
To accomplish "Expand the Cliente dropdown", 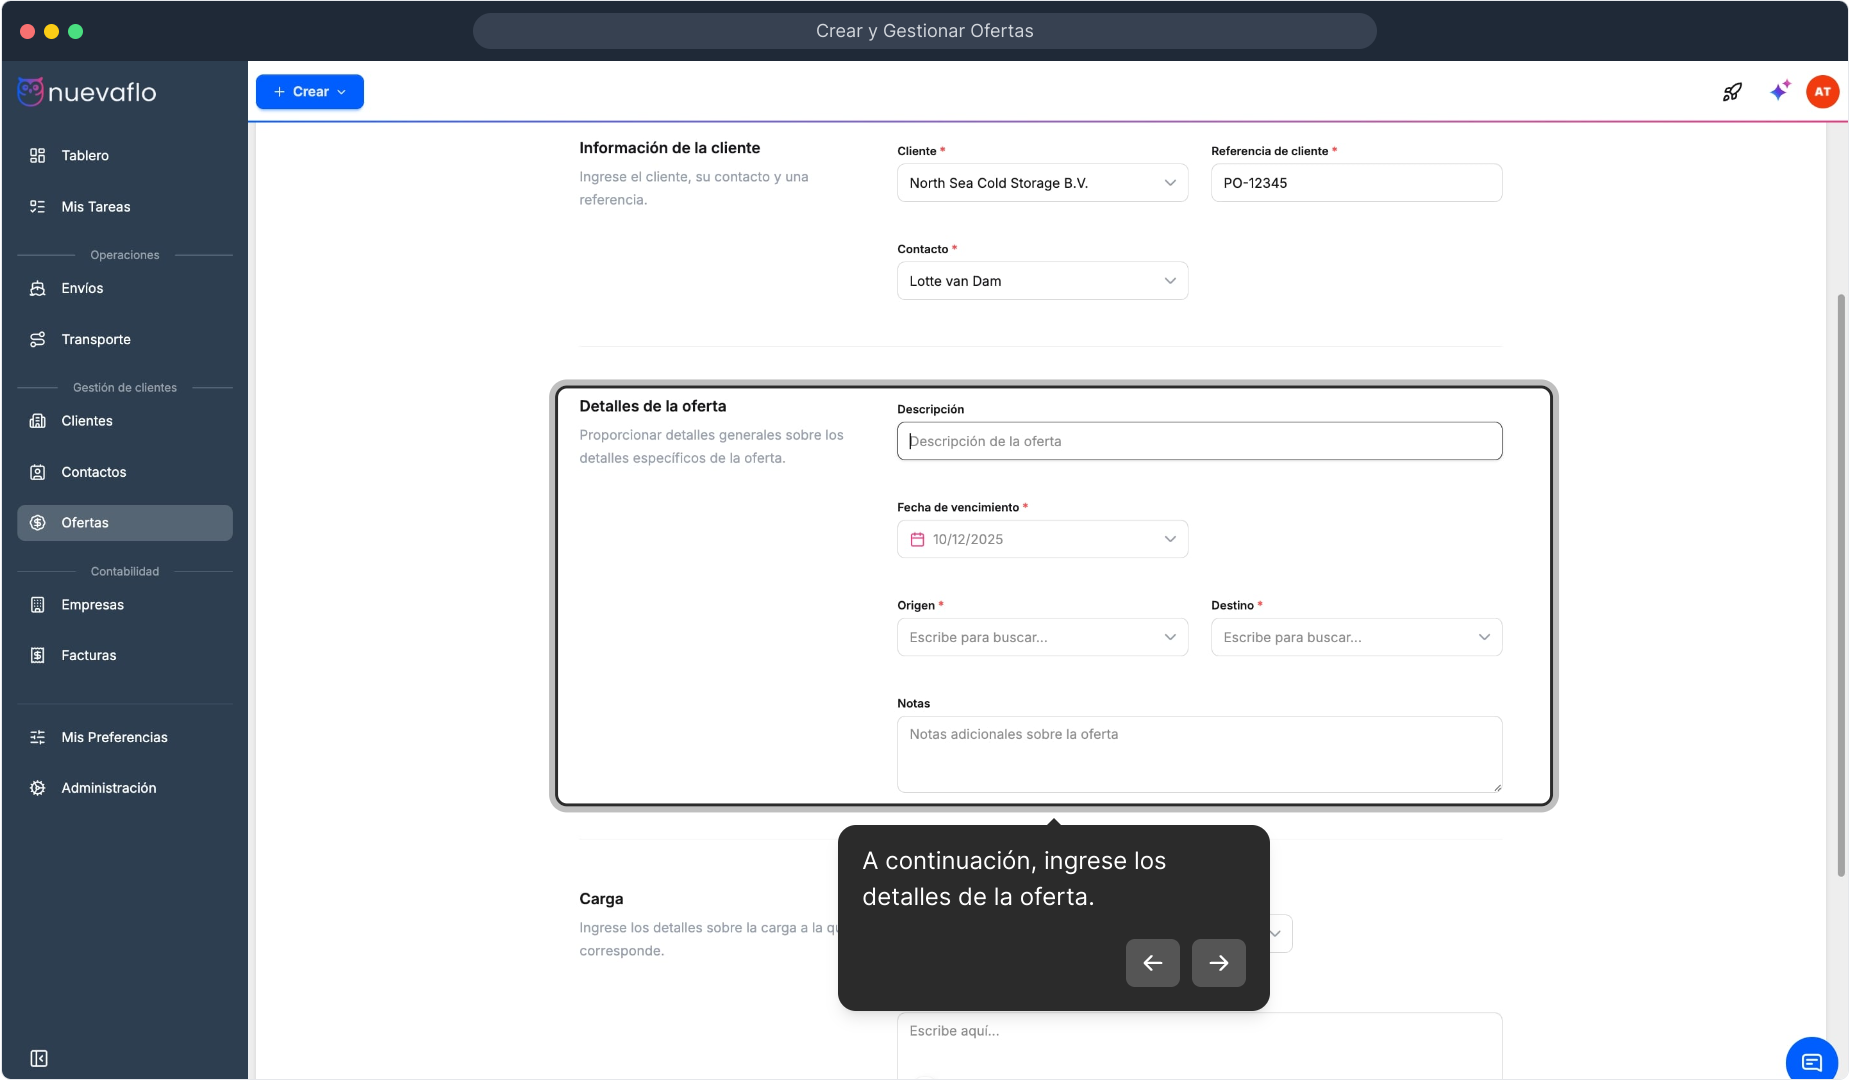I will coord(1169,183).
